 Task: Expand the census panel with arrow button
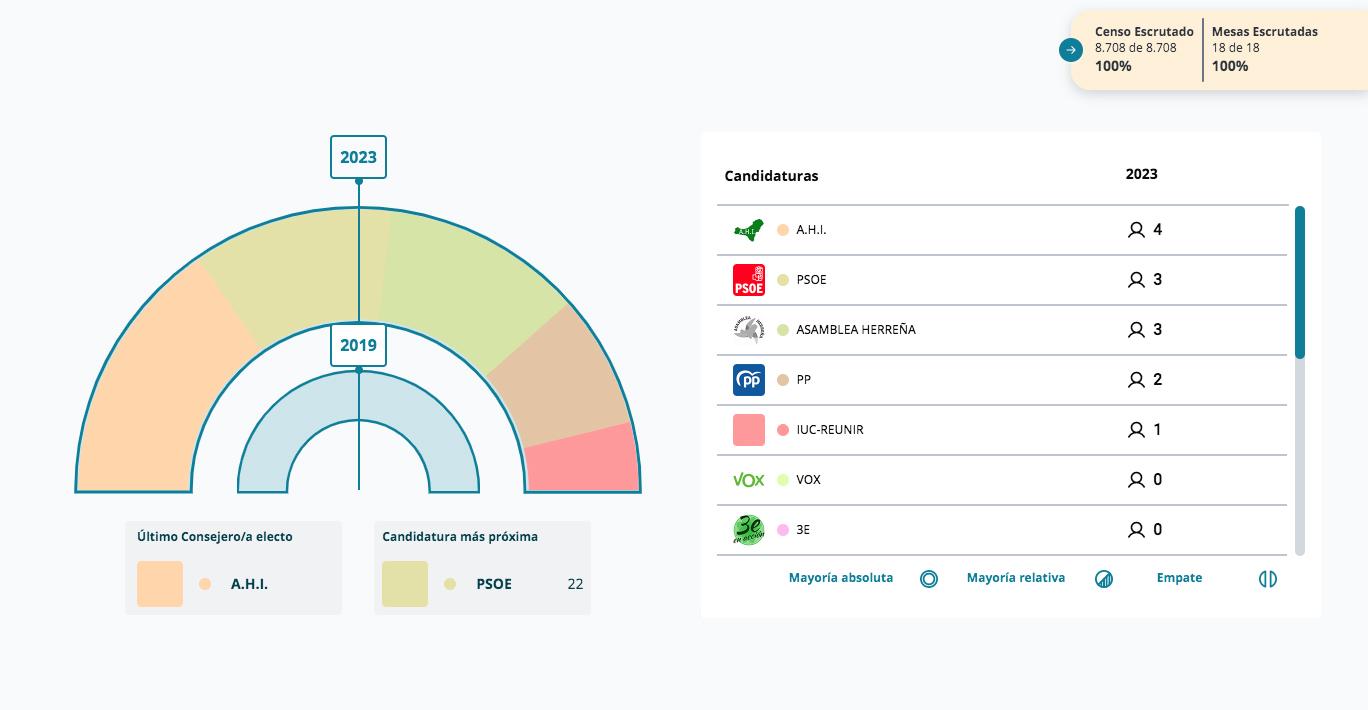pos(1071,50)
